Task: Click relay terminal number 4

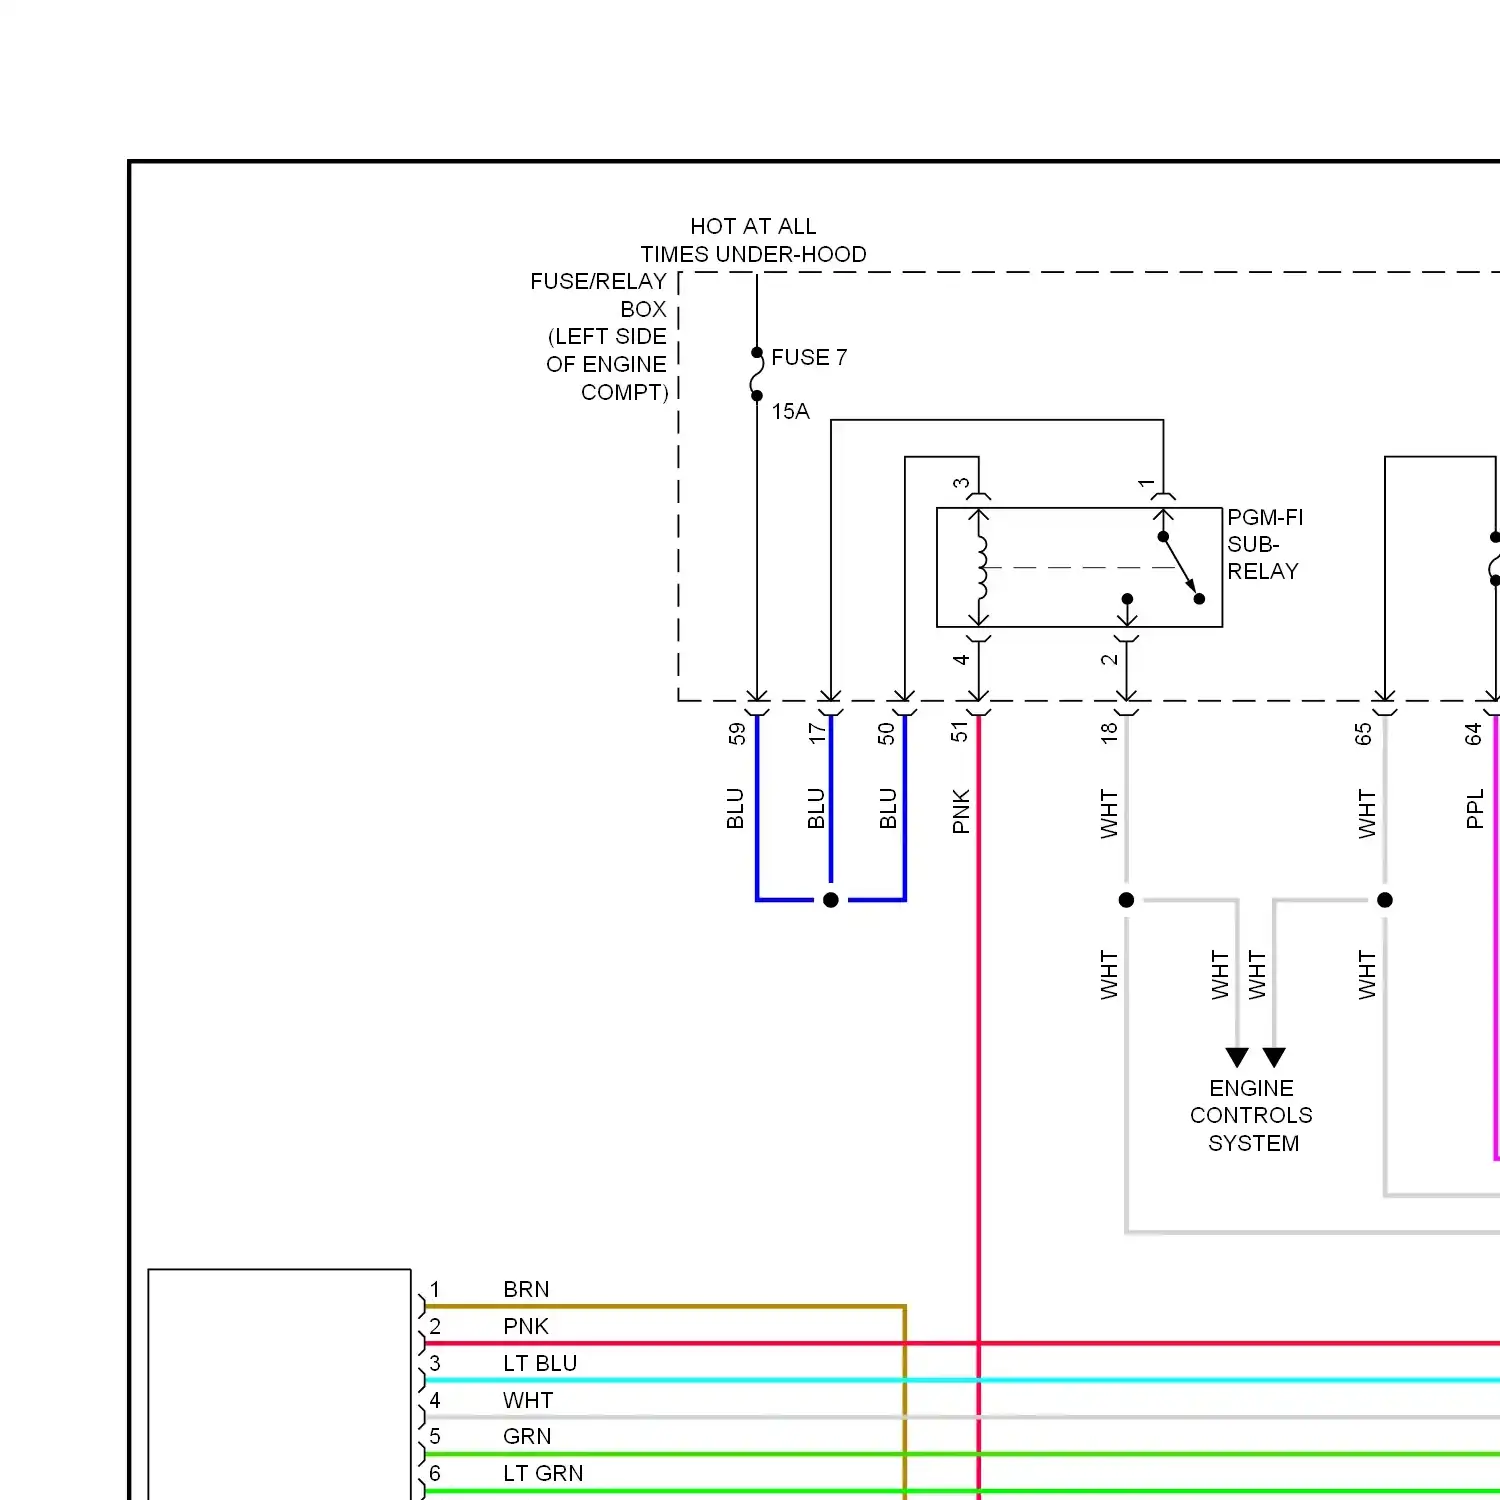Action: pyautogui.click(x=961, y=659)
